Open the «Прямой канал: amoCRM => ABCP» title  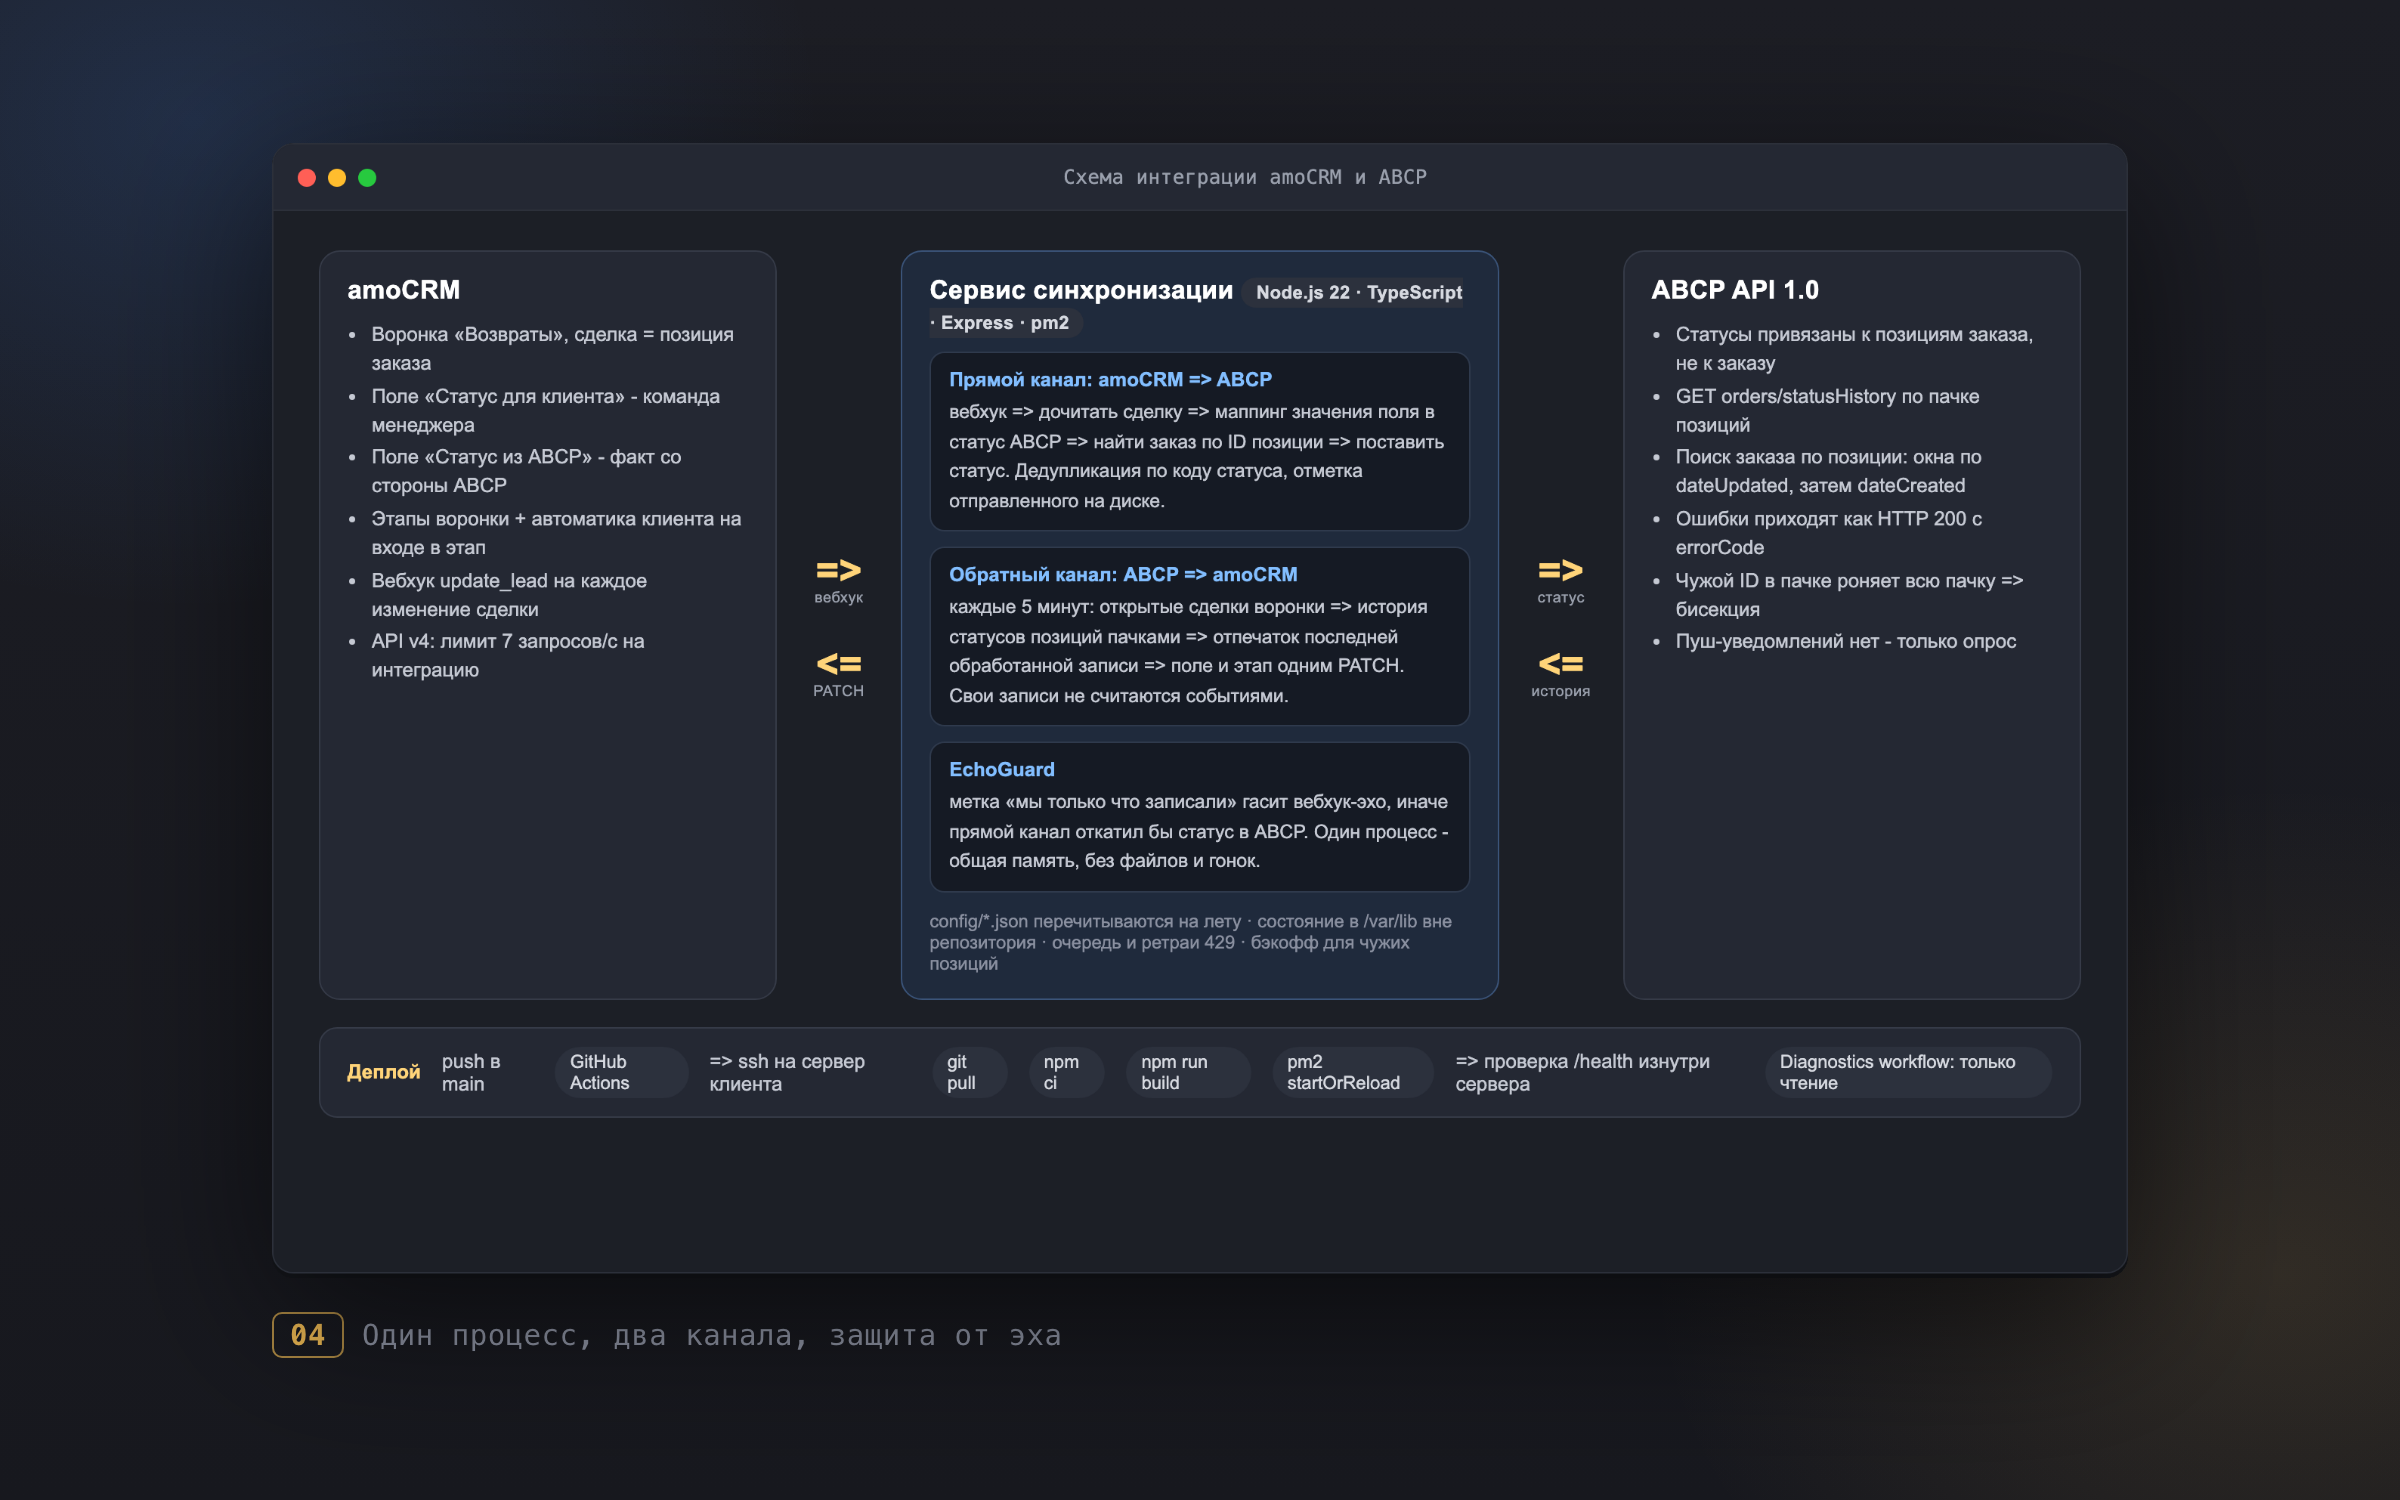[1111, 380]
